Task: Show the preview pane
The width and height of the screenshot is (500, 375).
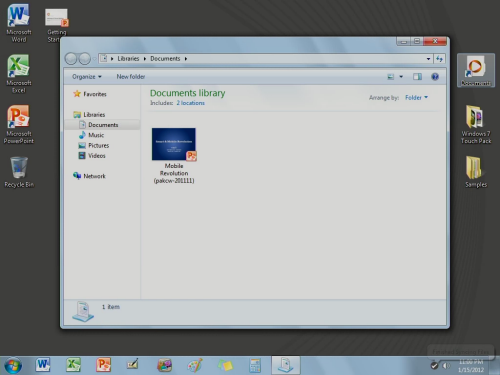Action: click(417, 77)
